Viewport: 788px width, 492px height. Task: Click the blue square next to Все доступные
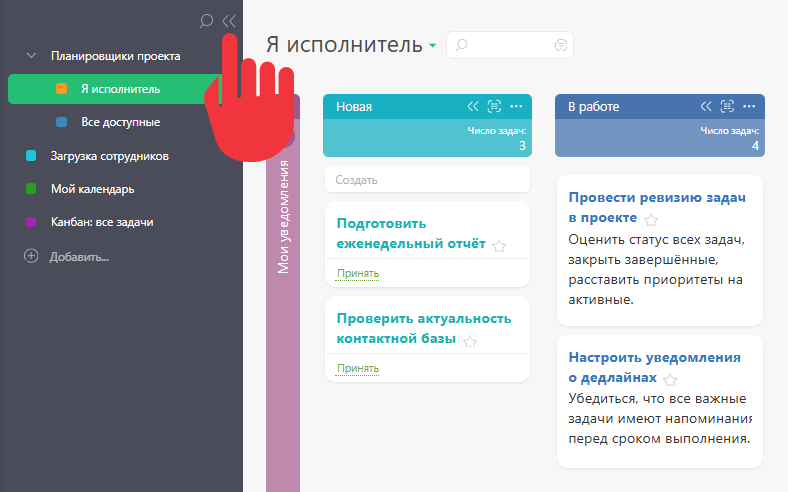tap(61, 122)
